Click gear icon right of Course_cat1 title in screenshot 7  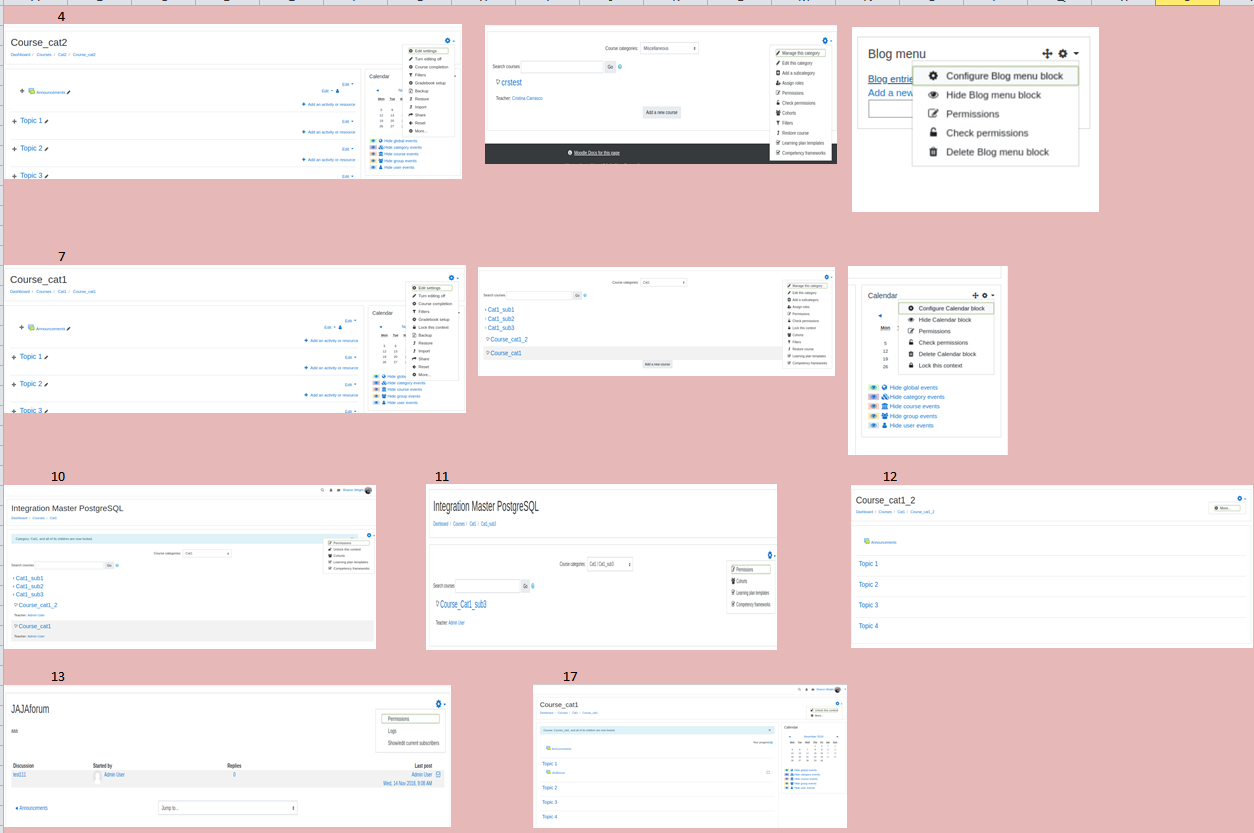452,277
